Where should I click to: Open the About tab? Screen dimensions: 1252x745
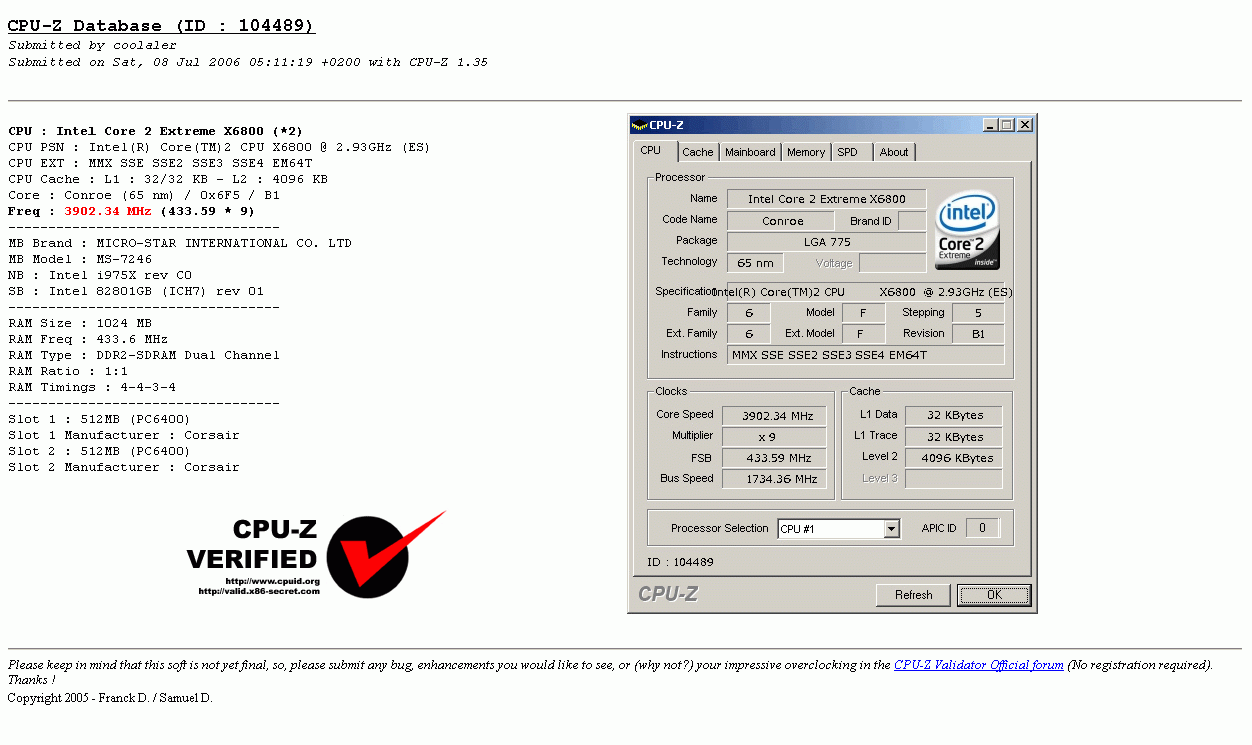[x=894, y=152]
